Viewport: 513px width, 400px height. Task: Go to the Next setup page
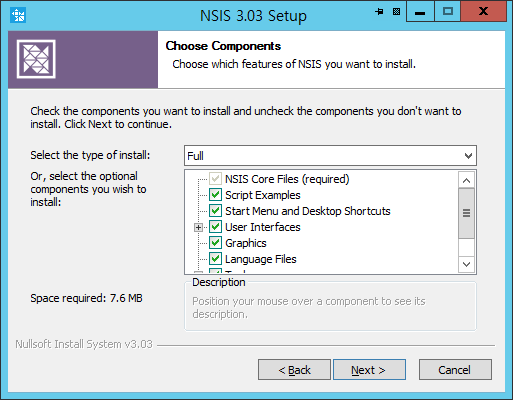369,370
